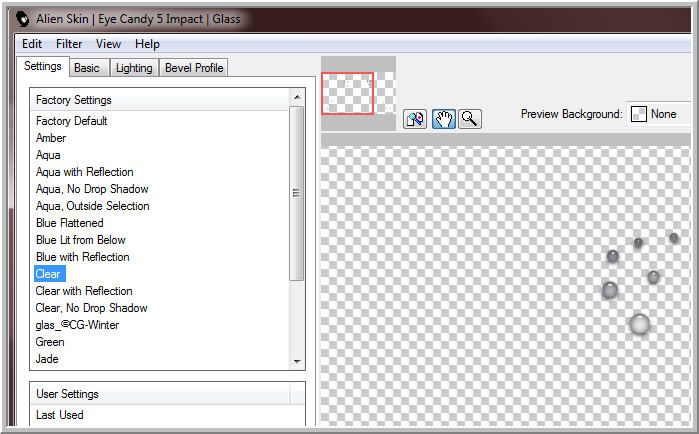Select the highlighted Clear preset
Image resolution: width=699 pixels, height=434 pixels.
49,274
